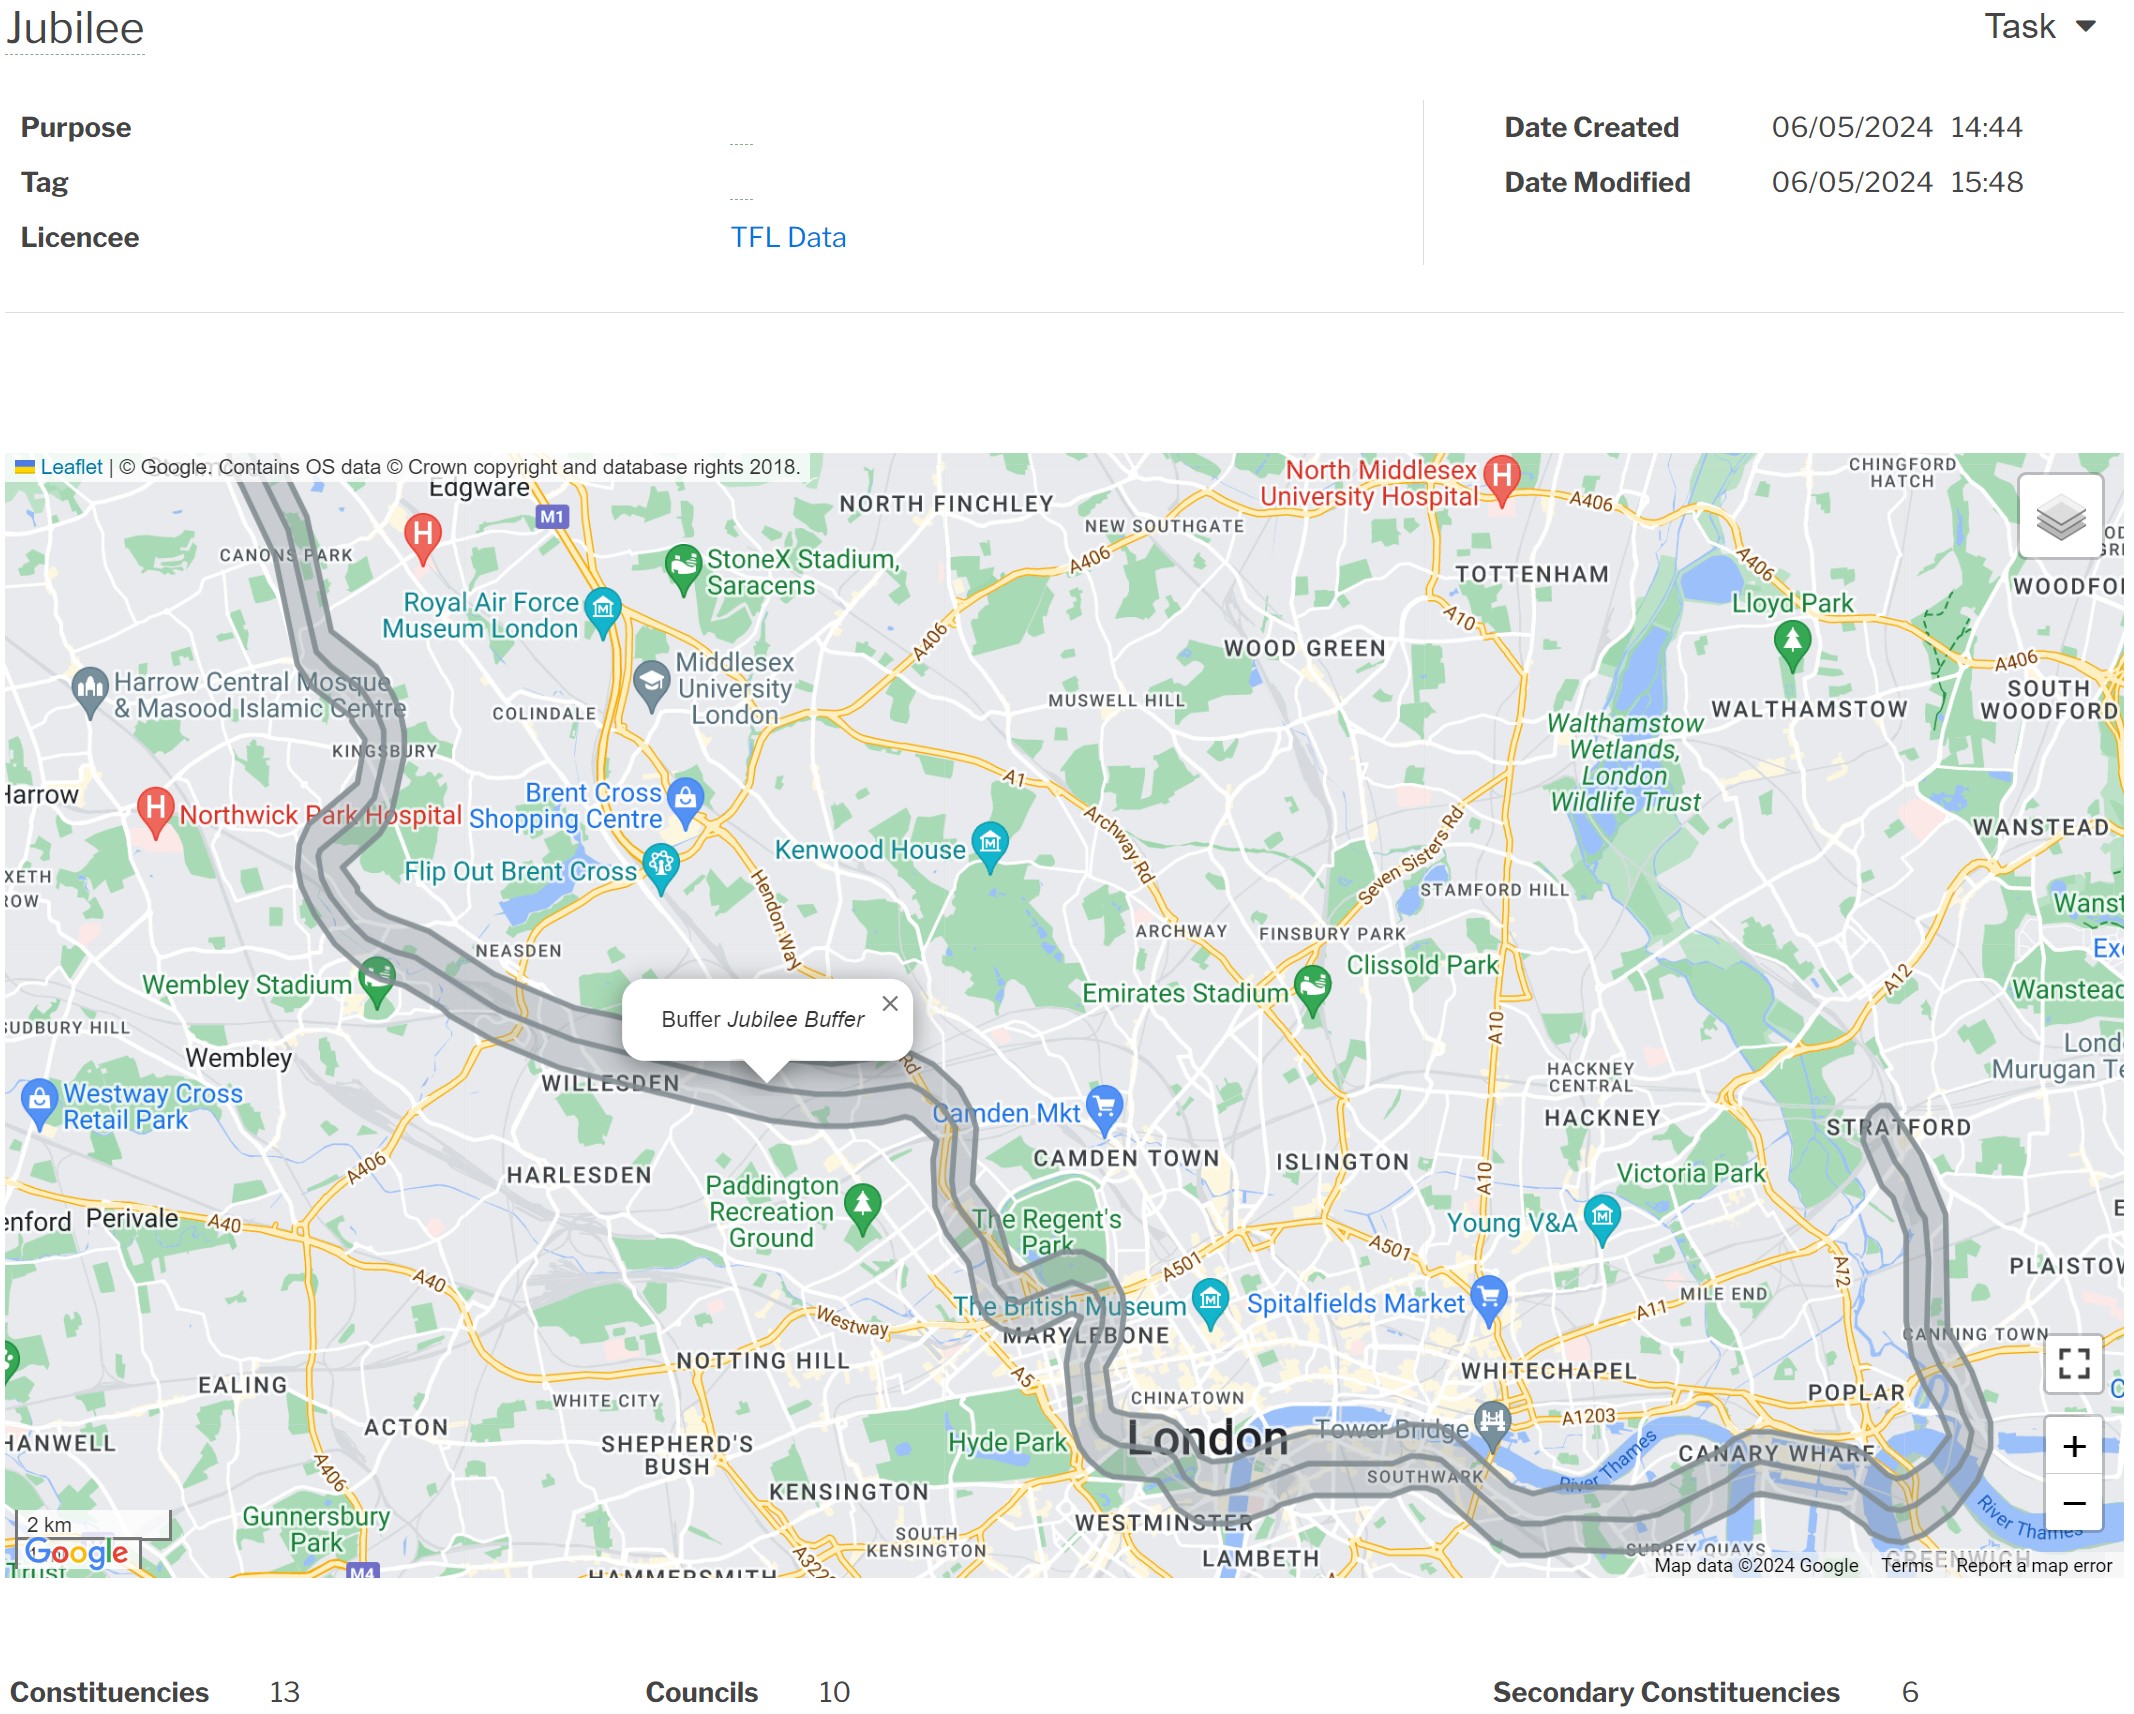The width and height of the screenshot is (2134, 1714).
Task: Select Westway Cross Retail Park marker
Action: tap(39, 1104)
